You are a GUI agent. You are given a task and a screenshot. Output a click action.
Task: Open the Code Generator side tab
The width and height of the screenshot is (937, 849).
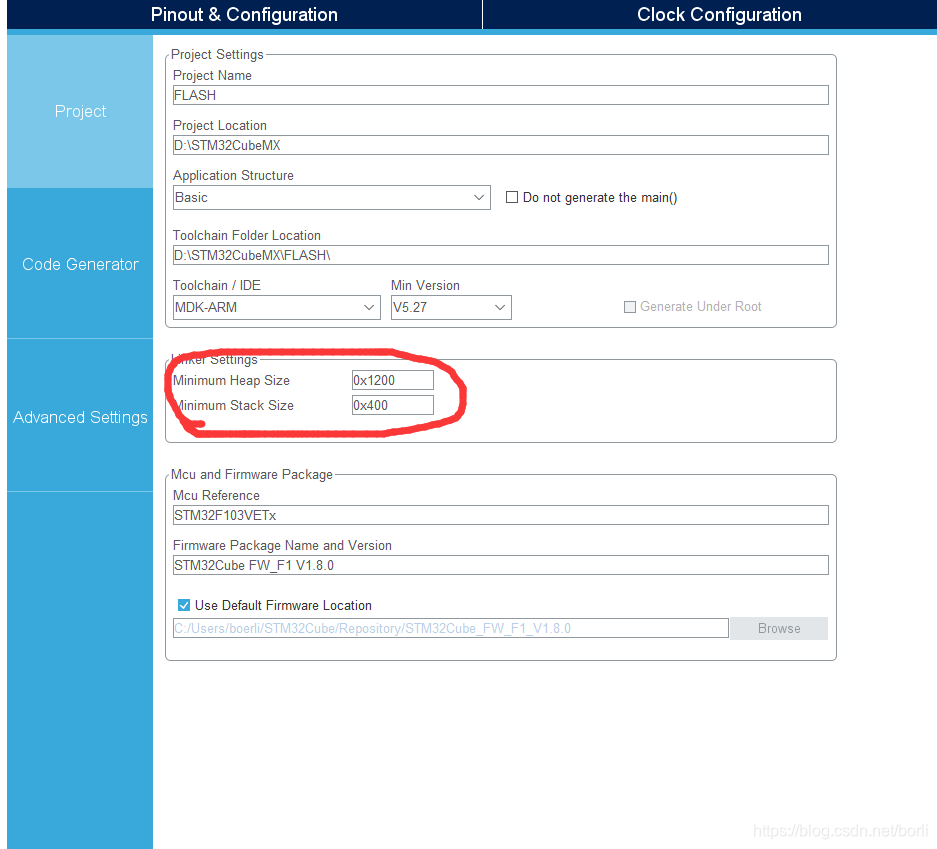tap(80, 264)
